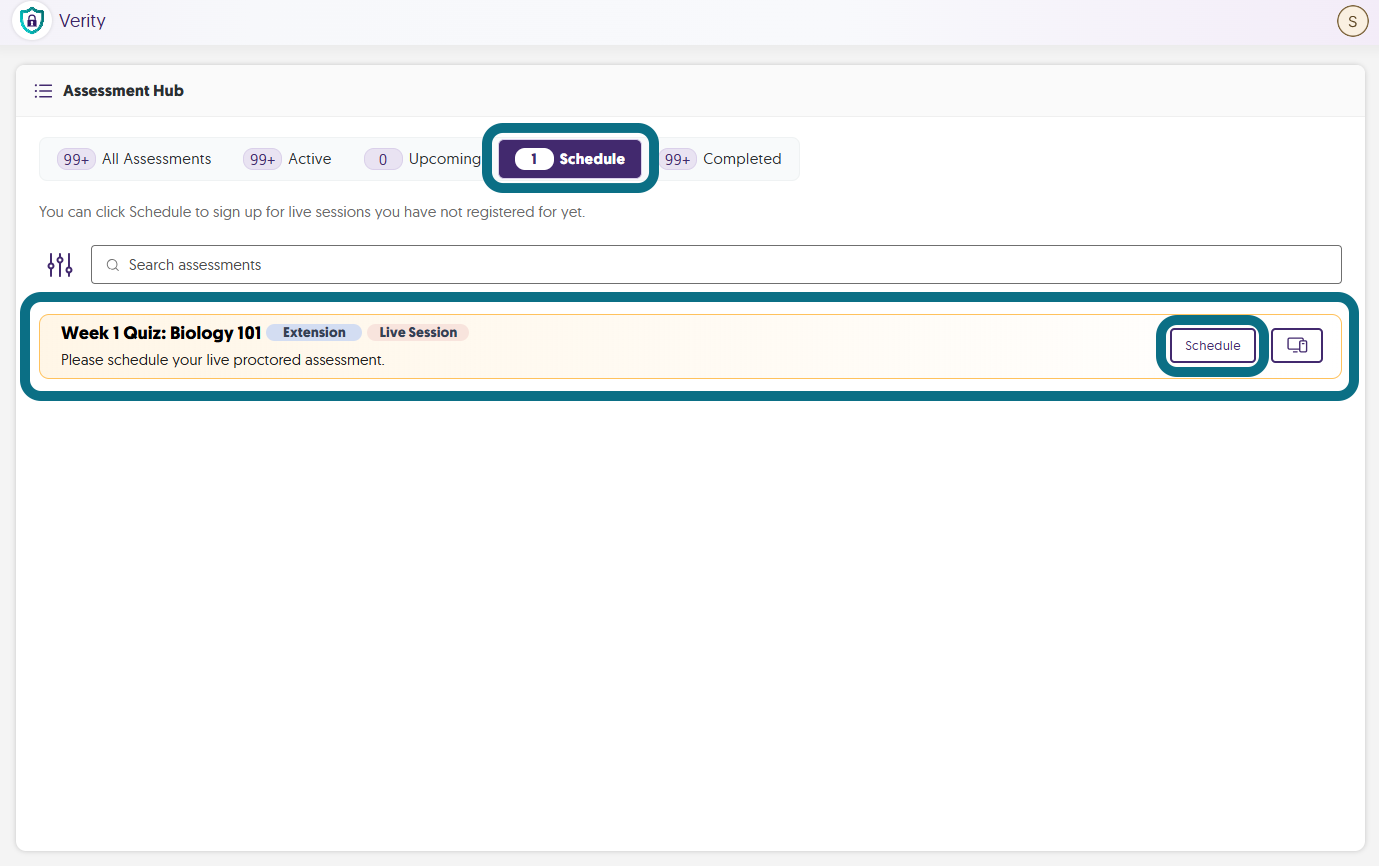Image resolution: width=1379 pixels, height=866 pixels.
Task: Click 'Please schedule your live proctored assessment' text
Action: point(223,360)
